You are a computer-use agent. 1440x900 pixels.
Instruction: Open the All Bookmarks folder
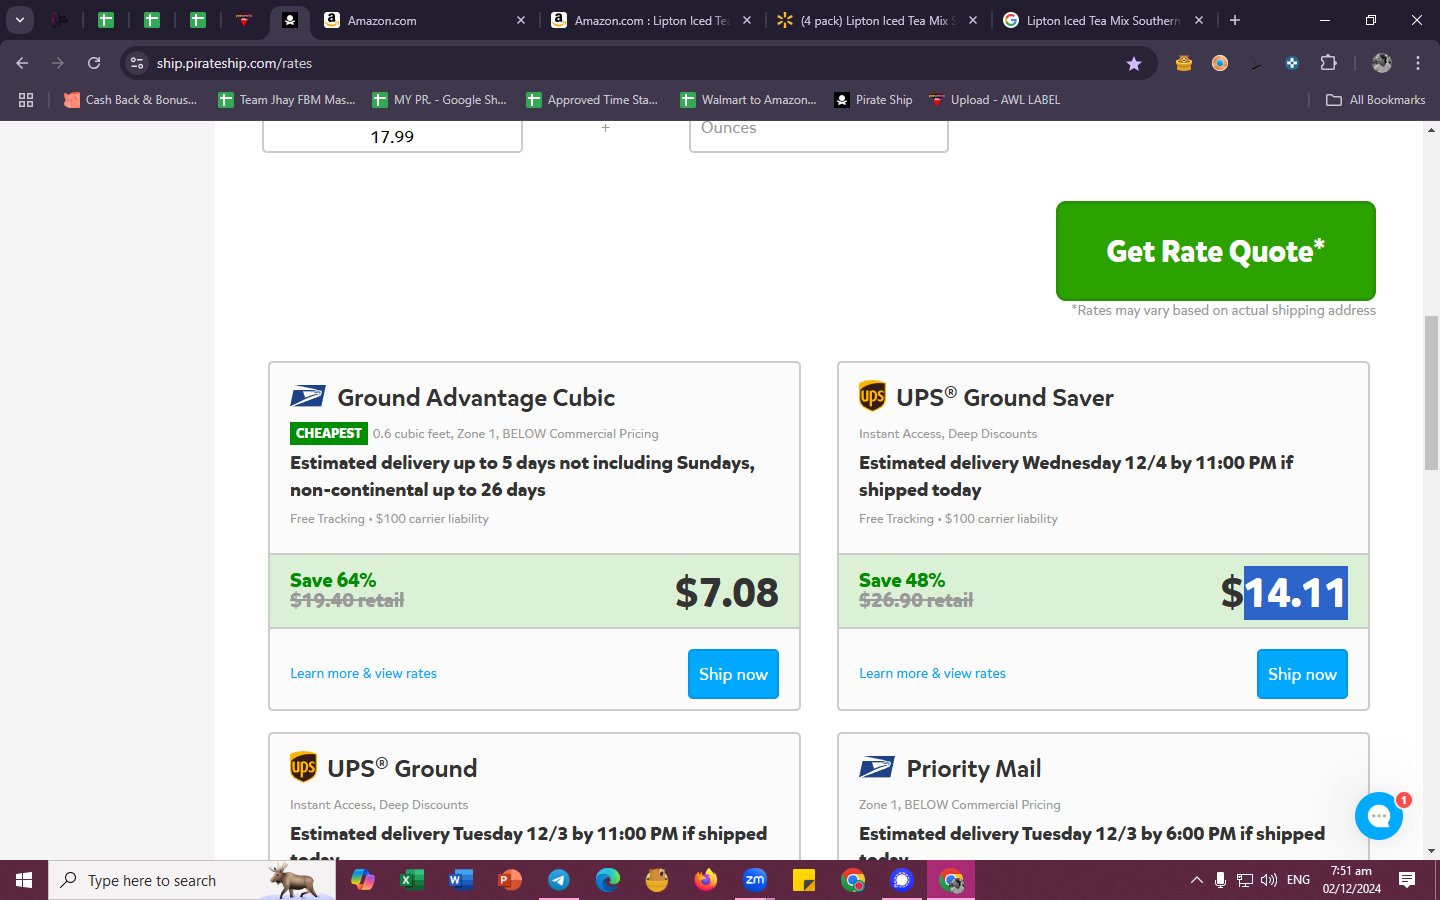[x=1375, y=100]
